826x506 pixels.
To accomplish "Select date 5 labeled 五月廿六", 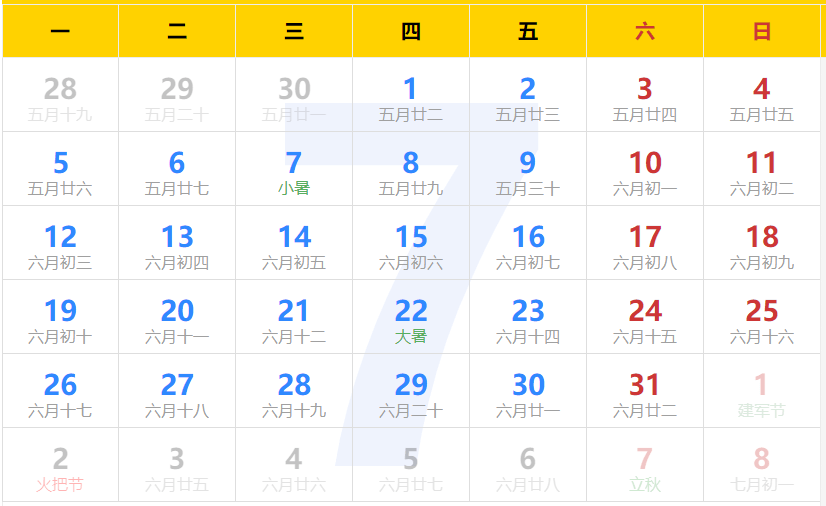I will [x=61, y=169].
